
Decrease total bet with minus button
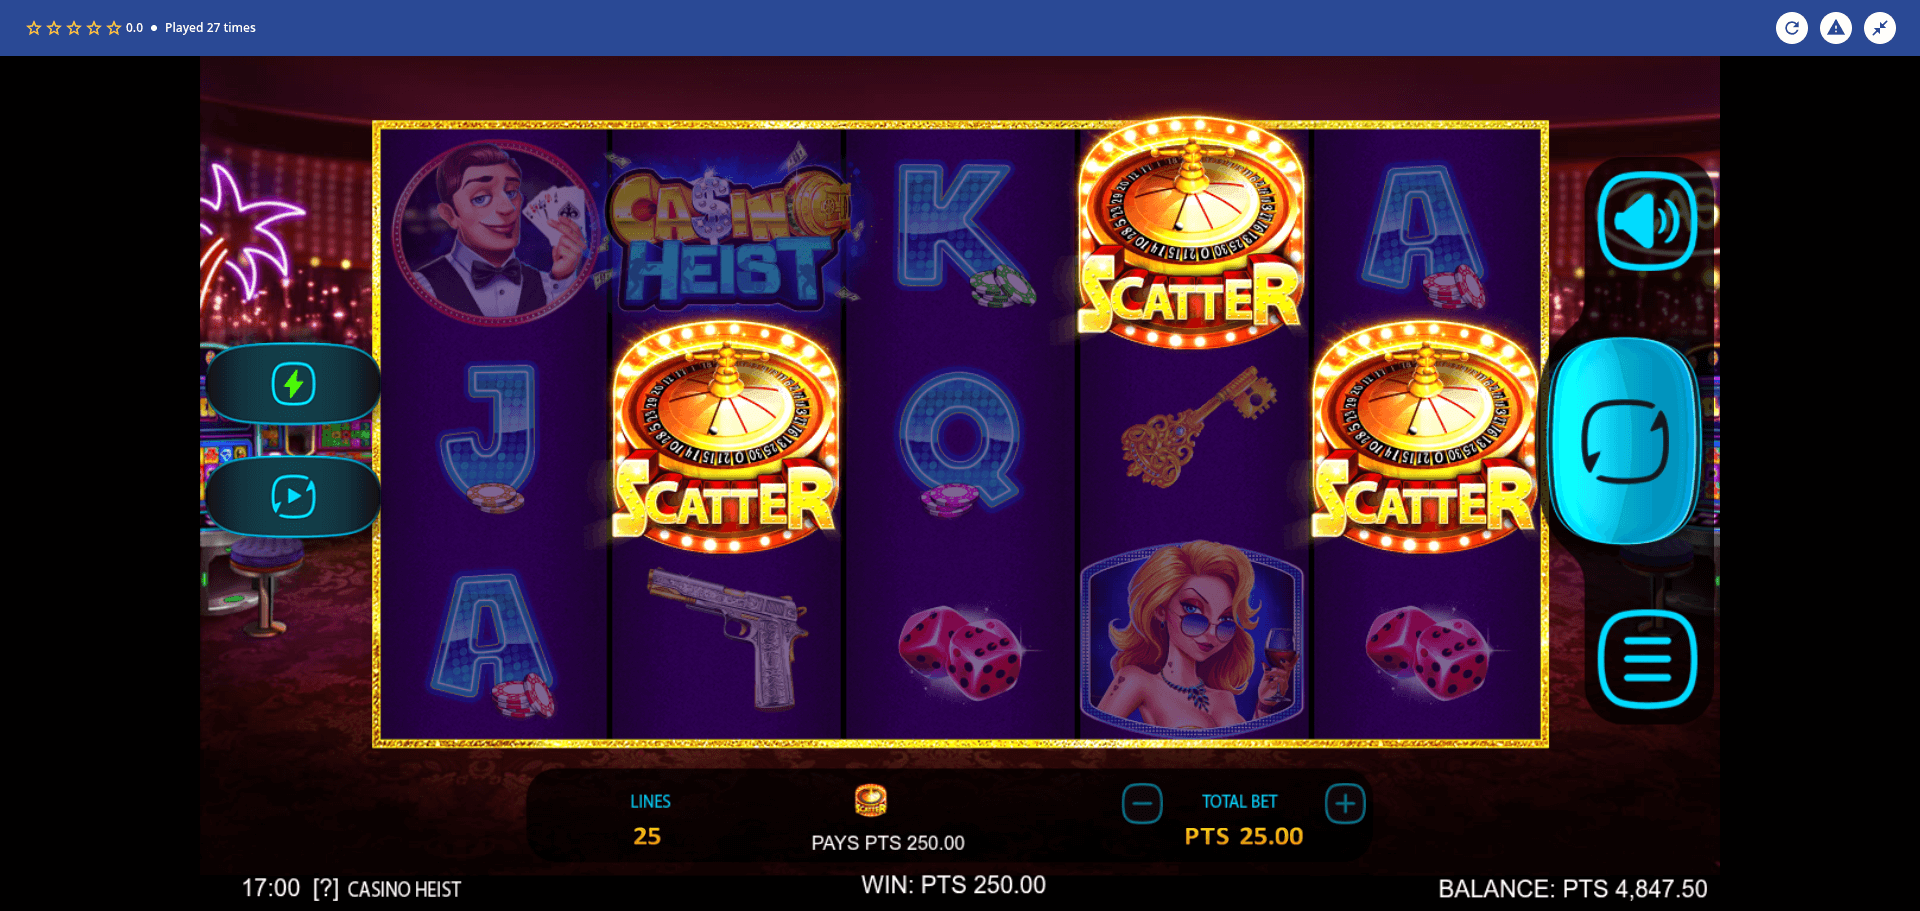(1142, 803)
